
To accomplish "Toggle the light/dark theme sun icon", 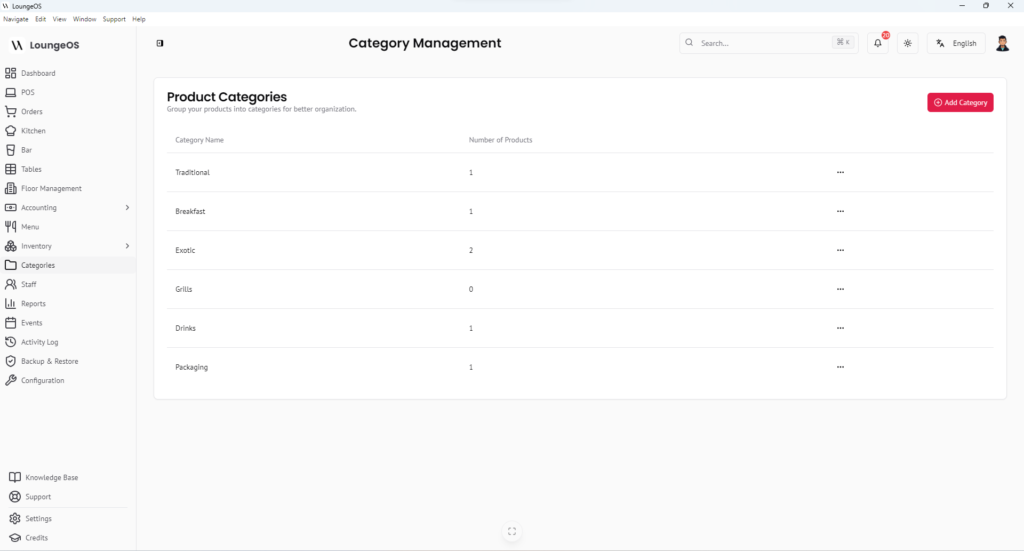I will 907,44.
